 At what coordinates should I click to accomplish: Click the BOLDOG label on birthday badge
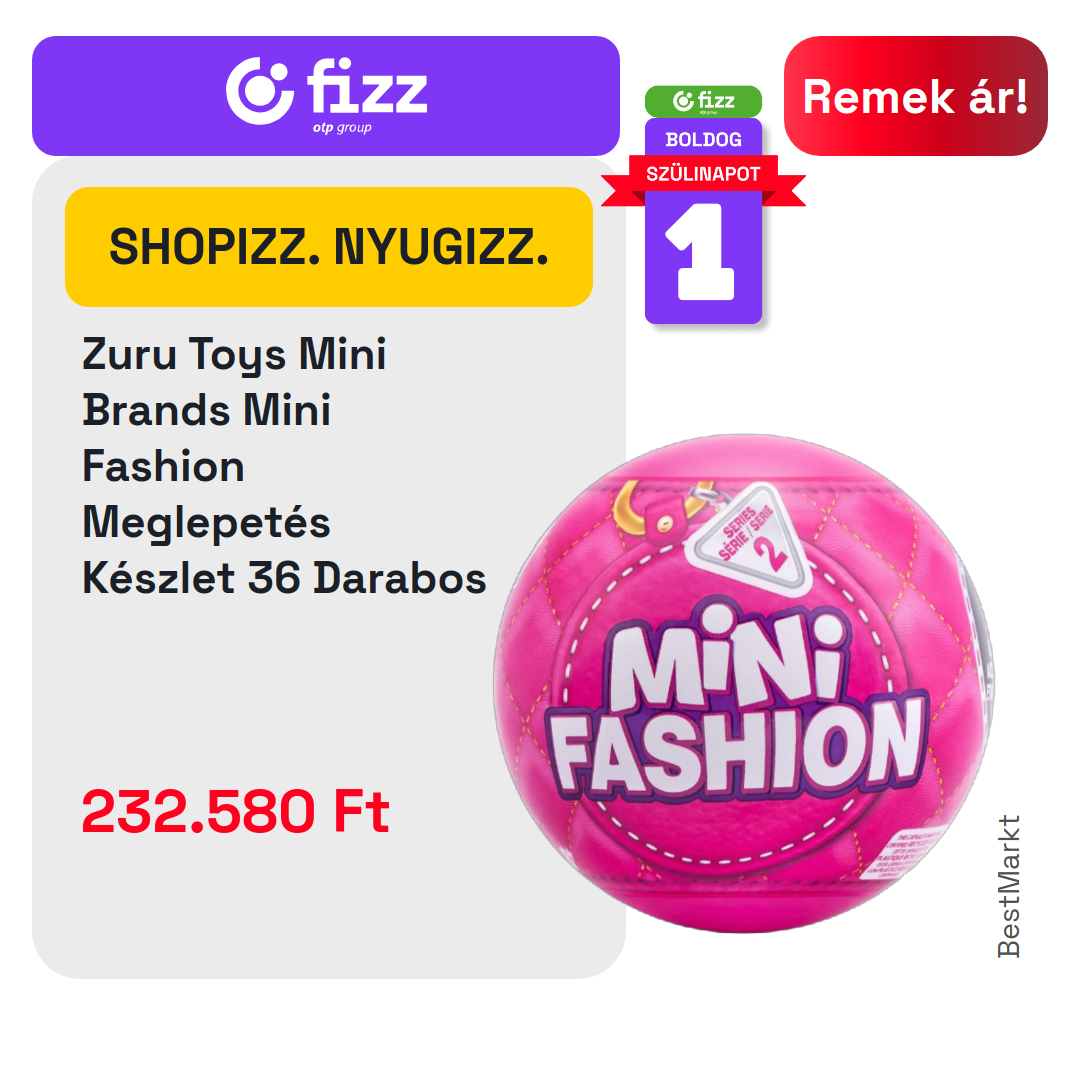point(703,139)
